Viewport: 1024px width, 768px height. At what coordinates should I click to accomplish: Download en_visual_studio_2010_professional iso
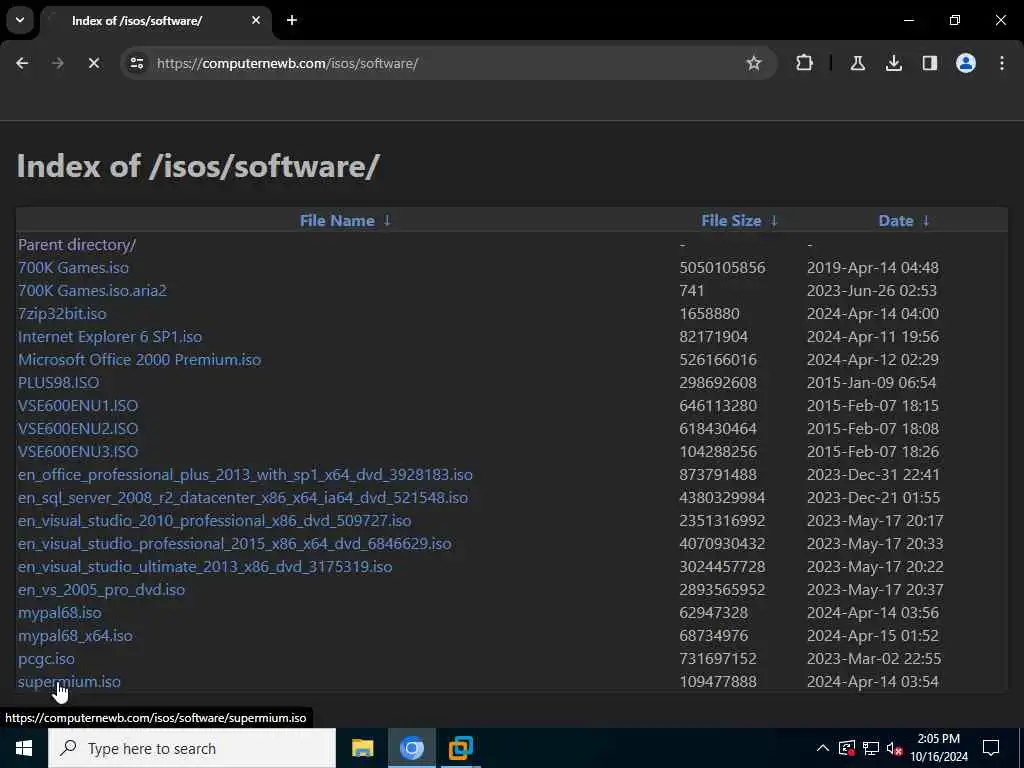point(214,520)
